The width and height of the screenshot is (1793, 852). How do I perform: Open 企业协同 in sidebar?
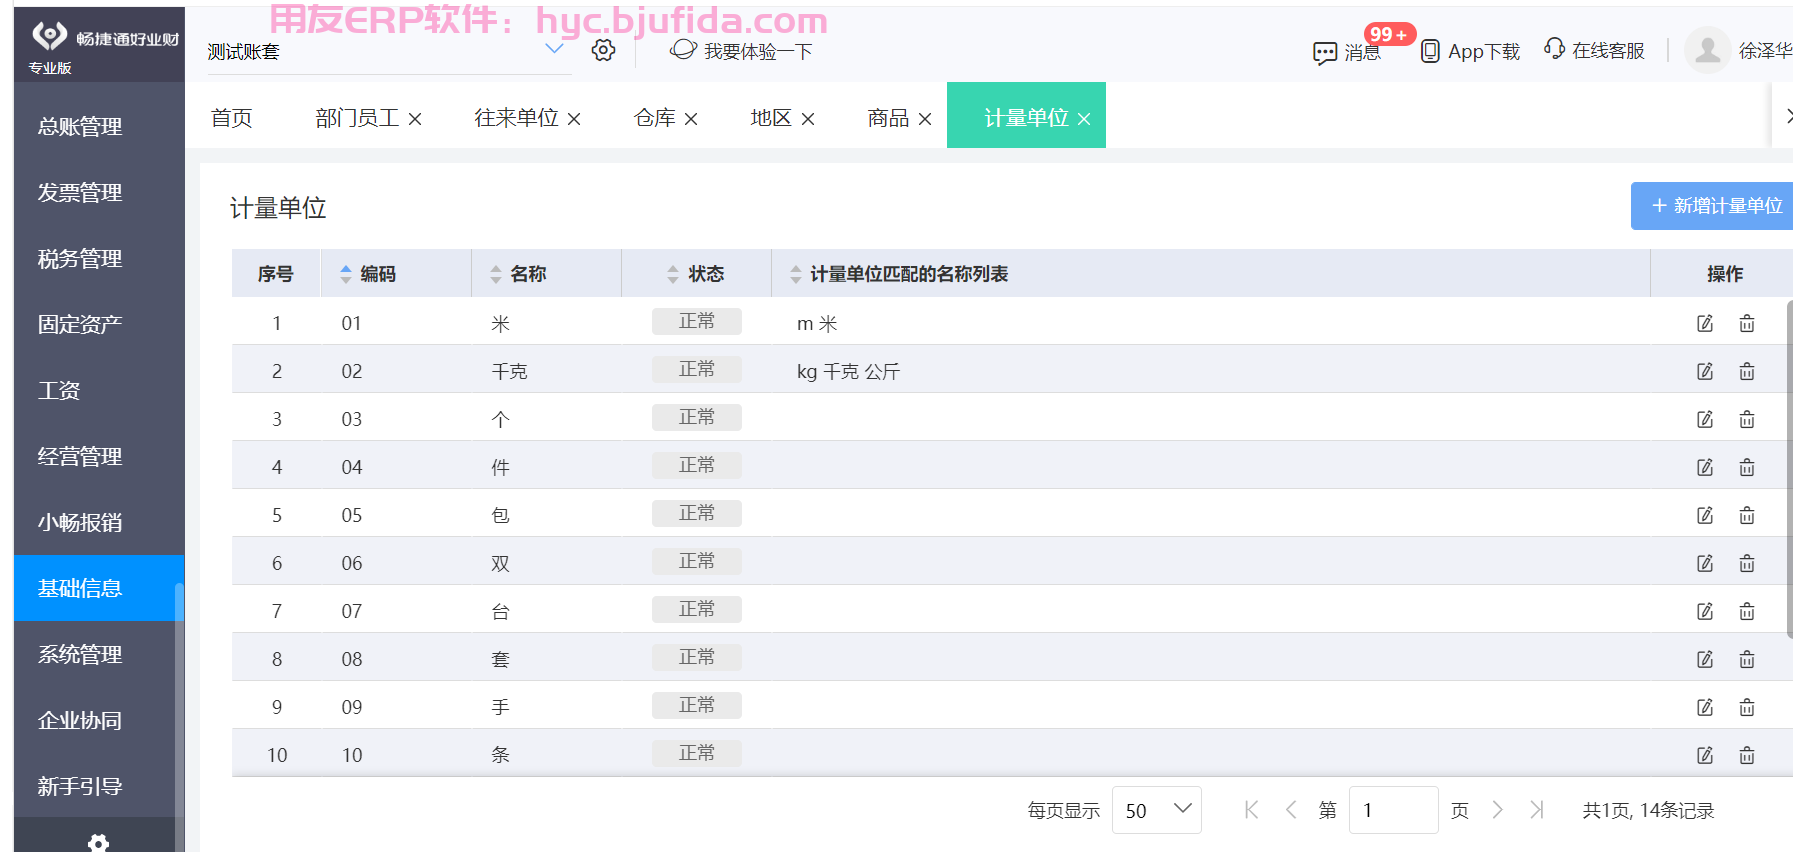pyautogui.click(x=99, y=720)
